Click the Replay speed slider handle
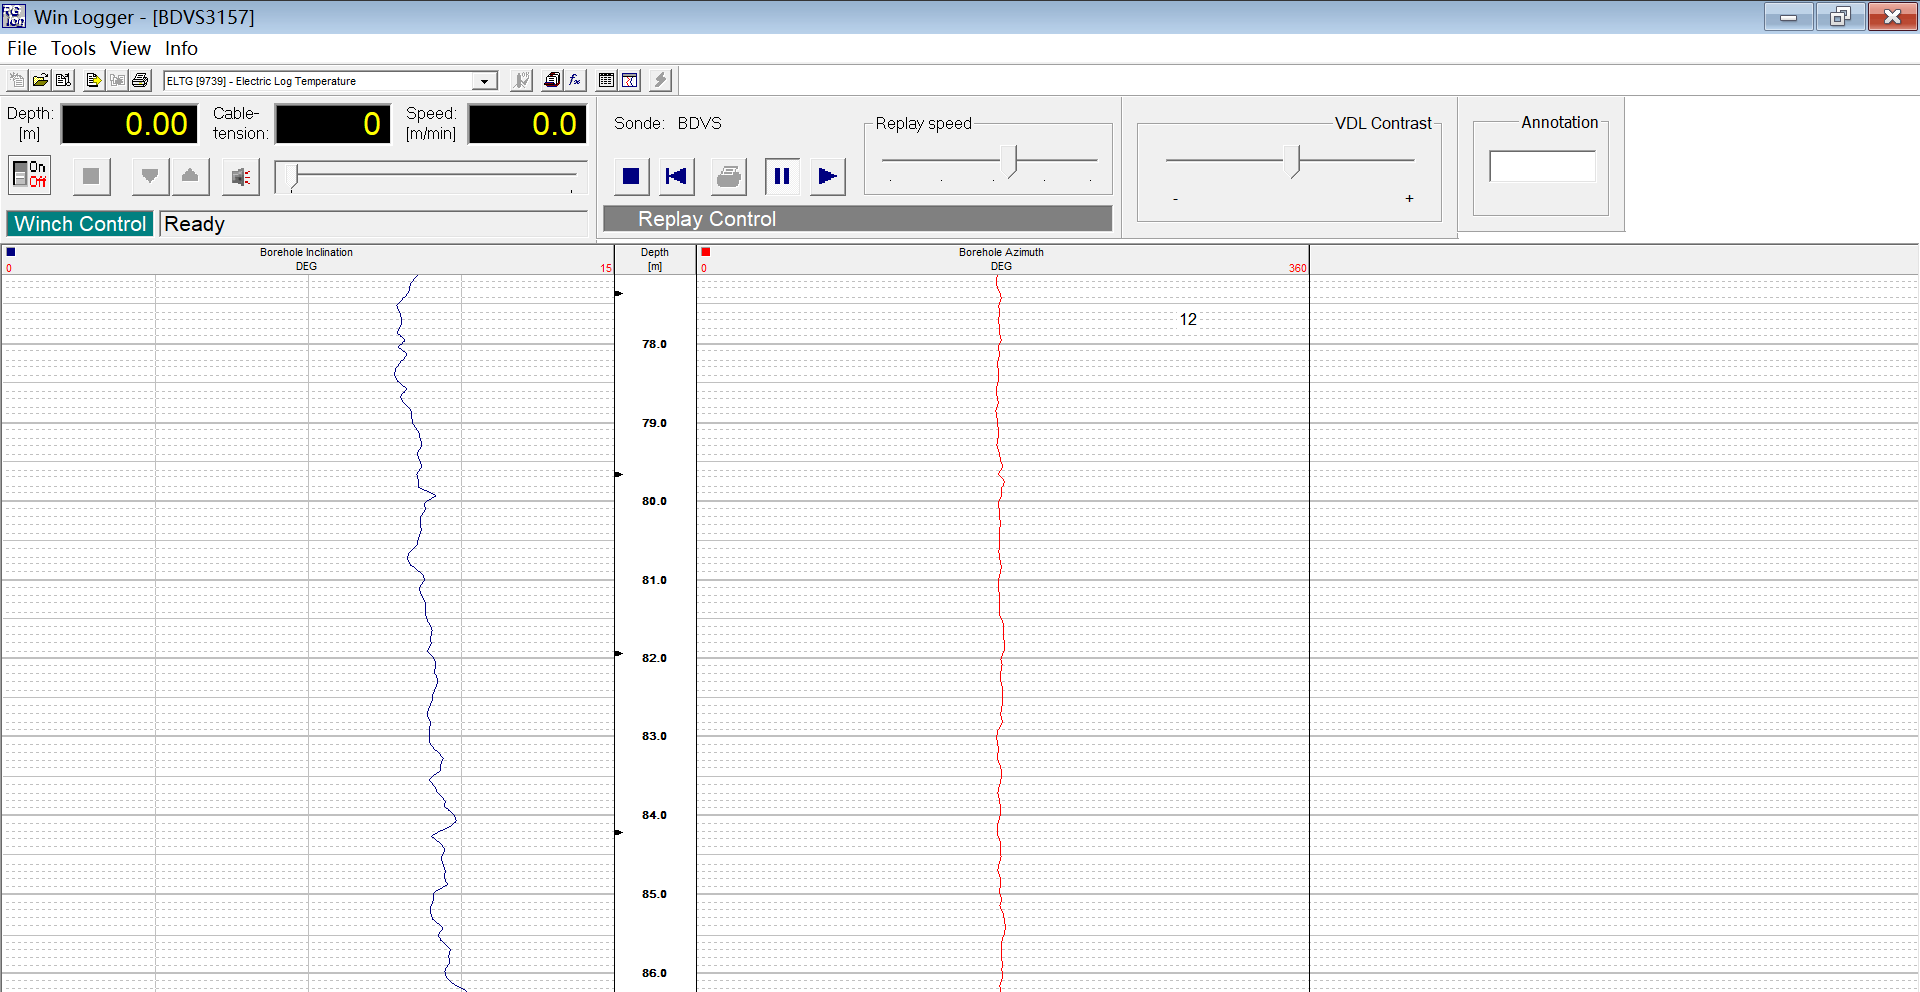The height and width of the screenshot is (992, 1920). (x=1014, y=160)
